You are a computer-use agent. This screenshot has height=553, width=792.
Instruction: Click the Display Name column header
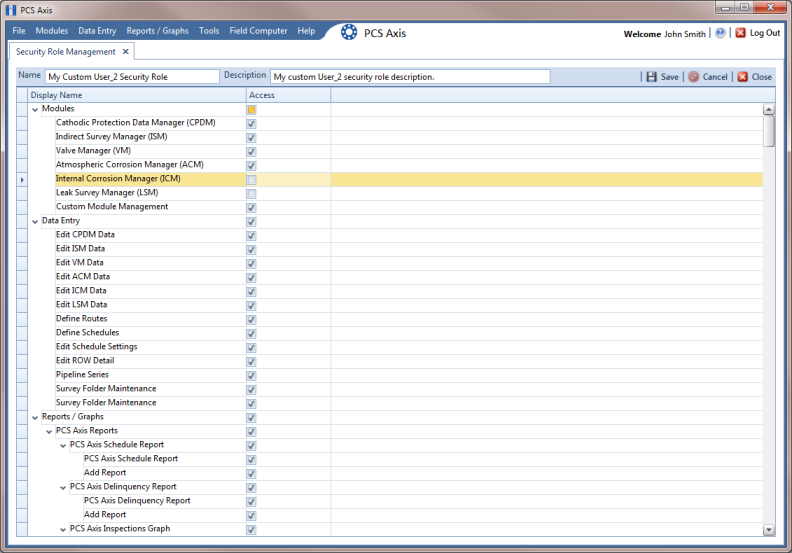tap(137, 95)
